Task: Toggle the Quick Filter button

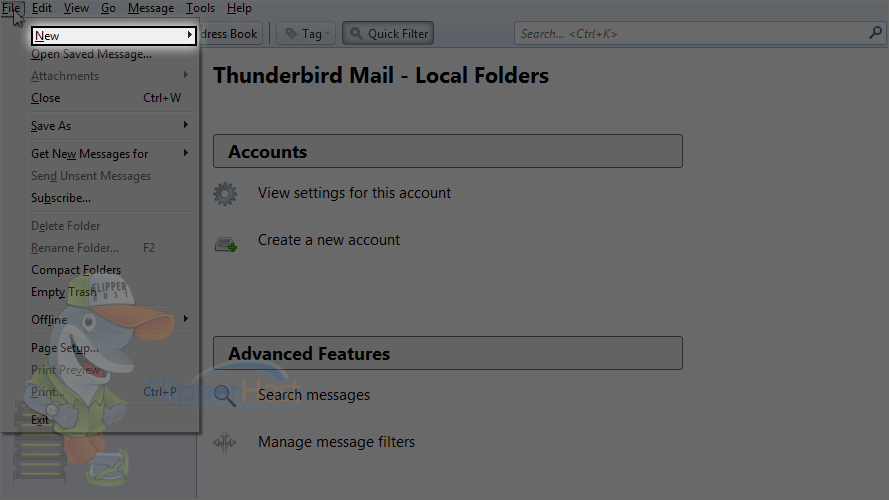Action: tap(388, 34)
